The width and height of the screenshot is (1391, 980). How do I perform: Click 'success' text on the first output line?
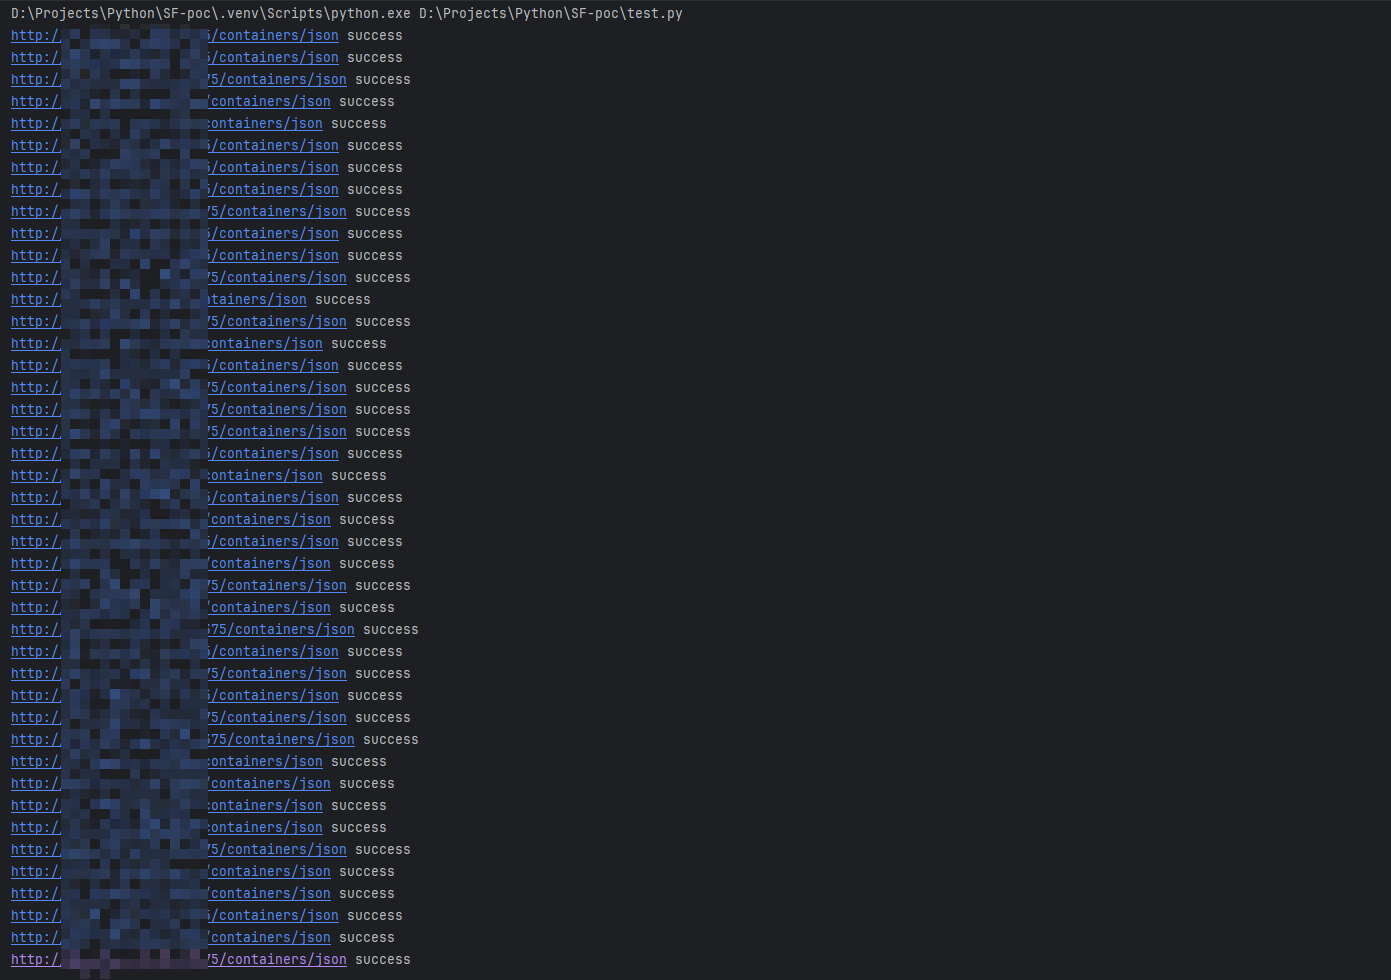point(374,36)
